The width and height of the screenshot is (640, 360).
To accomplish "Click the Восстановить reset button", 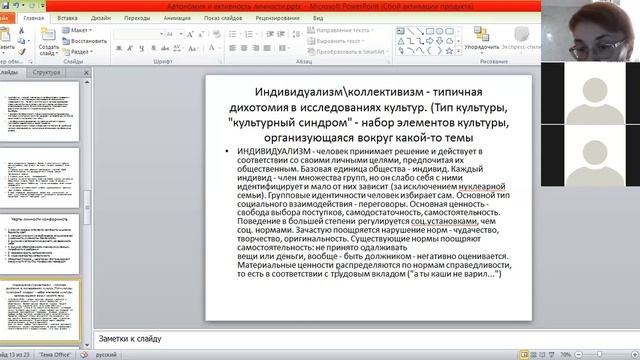I will 84,41.
